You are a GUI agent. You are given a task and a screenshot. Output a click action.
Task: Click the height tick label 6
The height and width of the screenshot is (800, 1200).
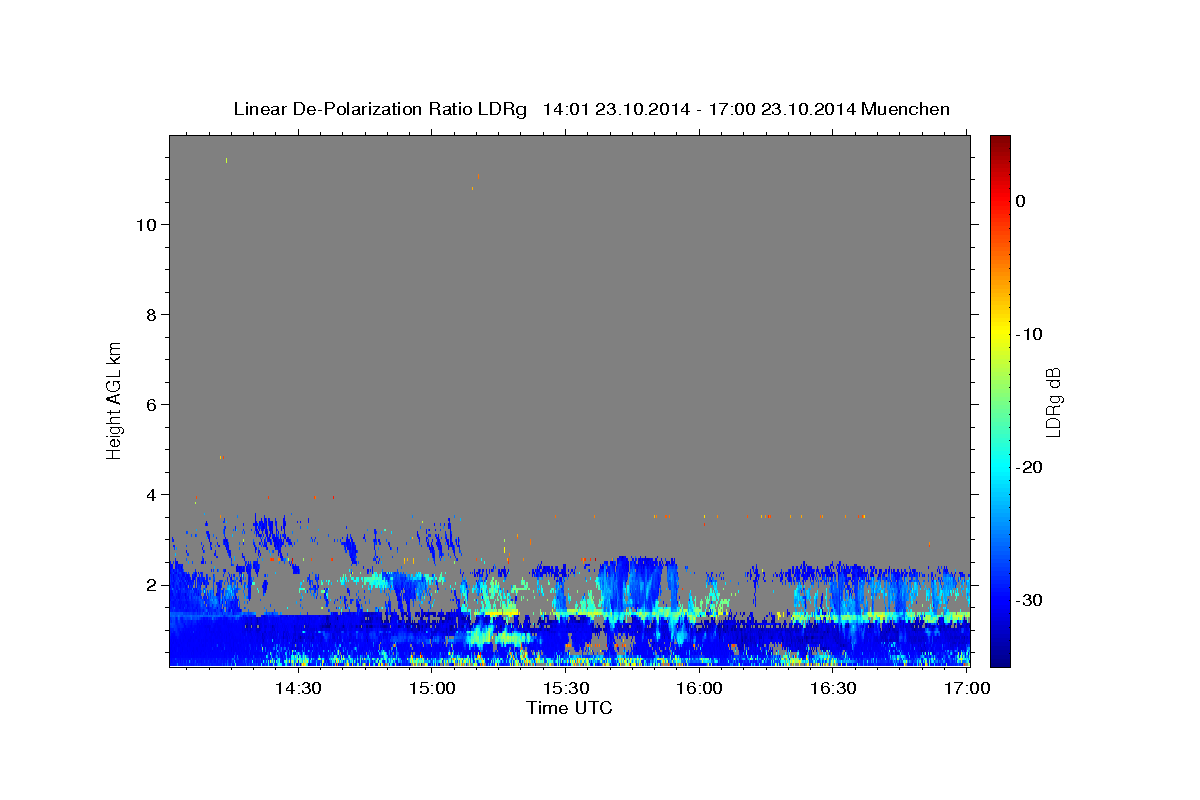pyautogui.click(x=149, y=405)
